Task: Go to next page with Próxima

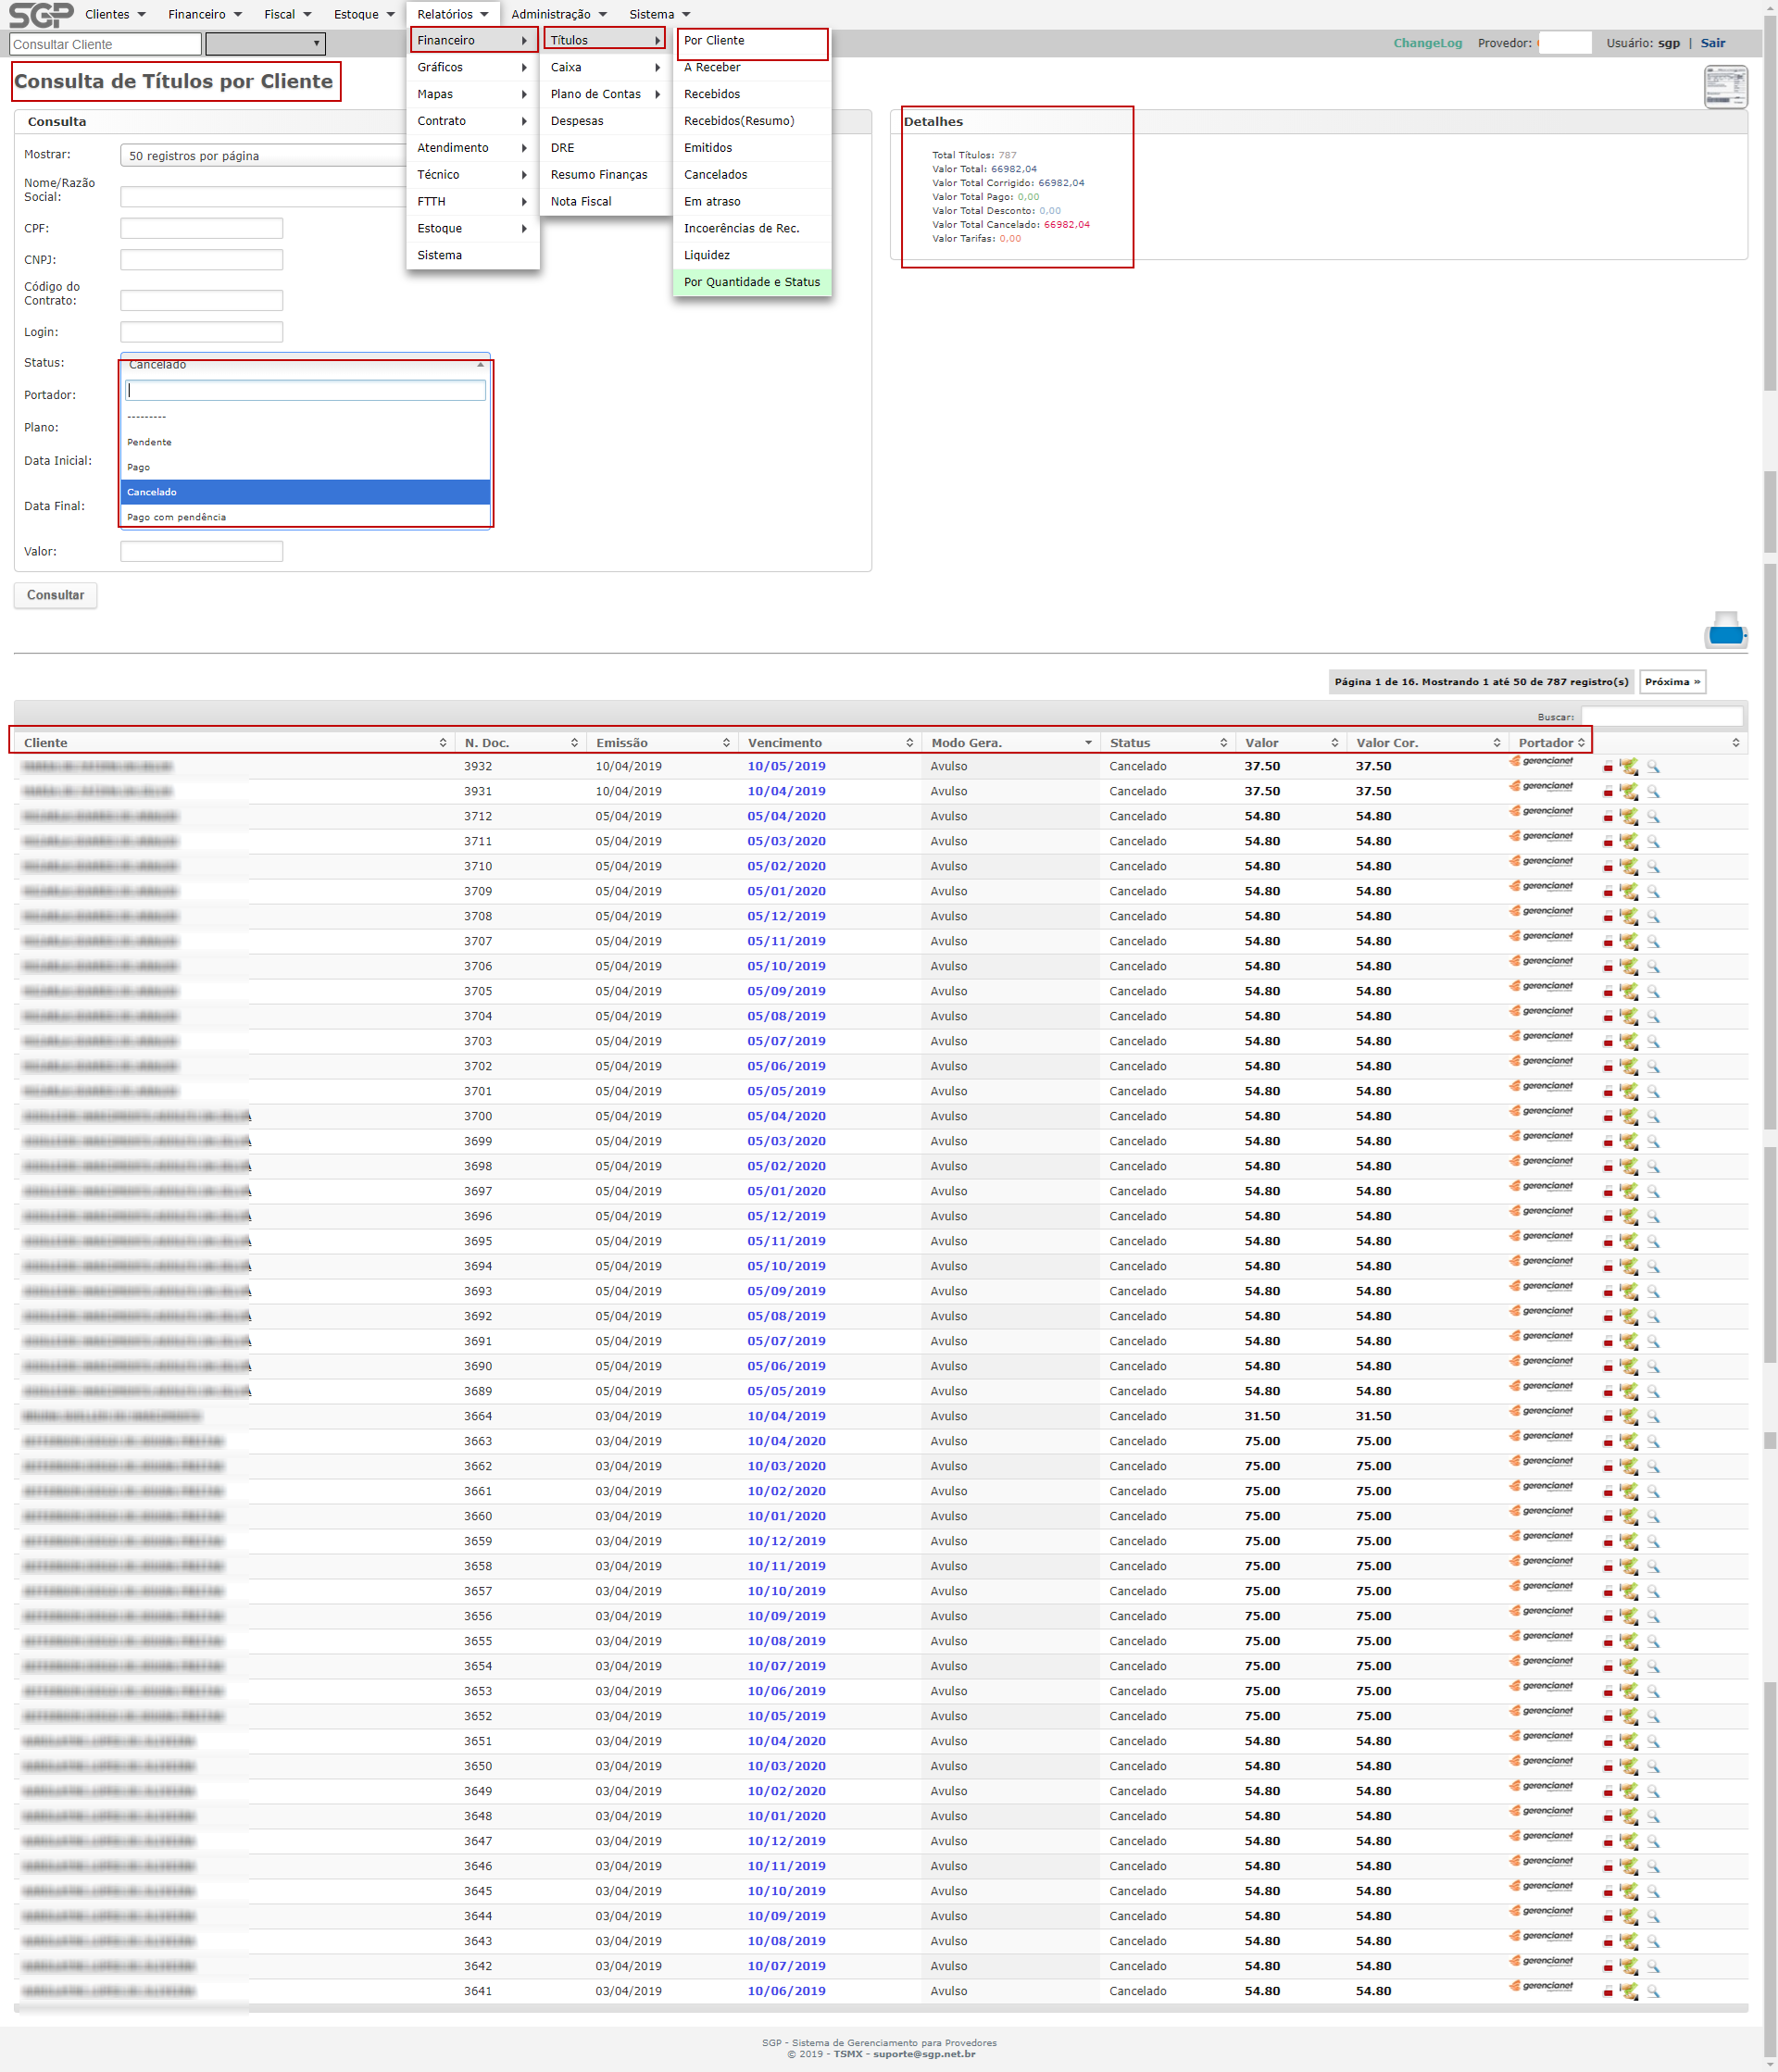Action: coord(1671,682)
